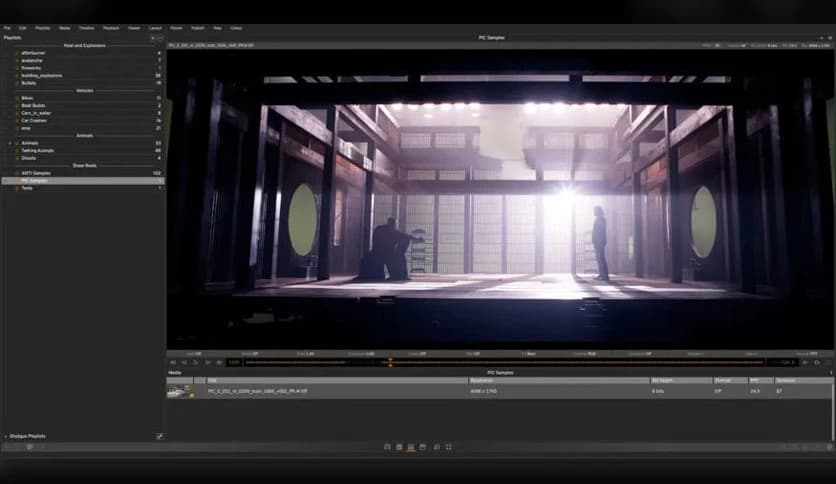Select the Bikes playlist
Image resolution: width=836 pixels, height=484 pixels.
tap(27, 98)
